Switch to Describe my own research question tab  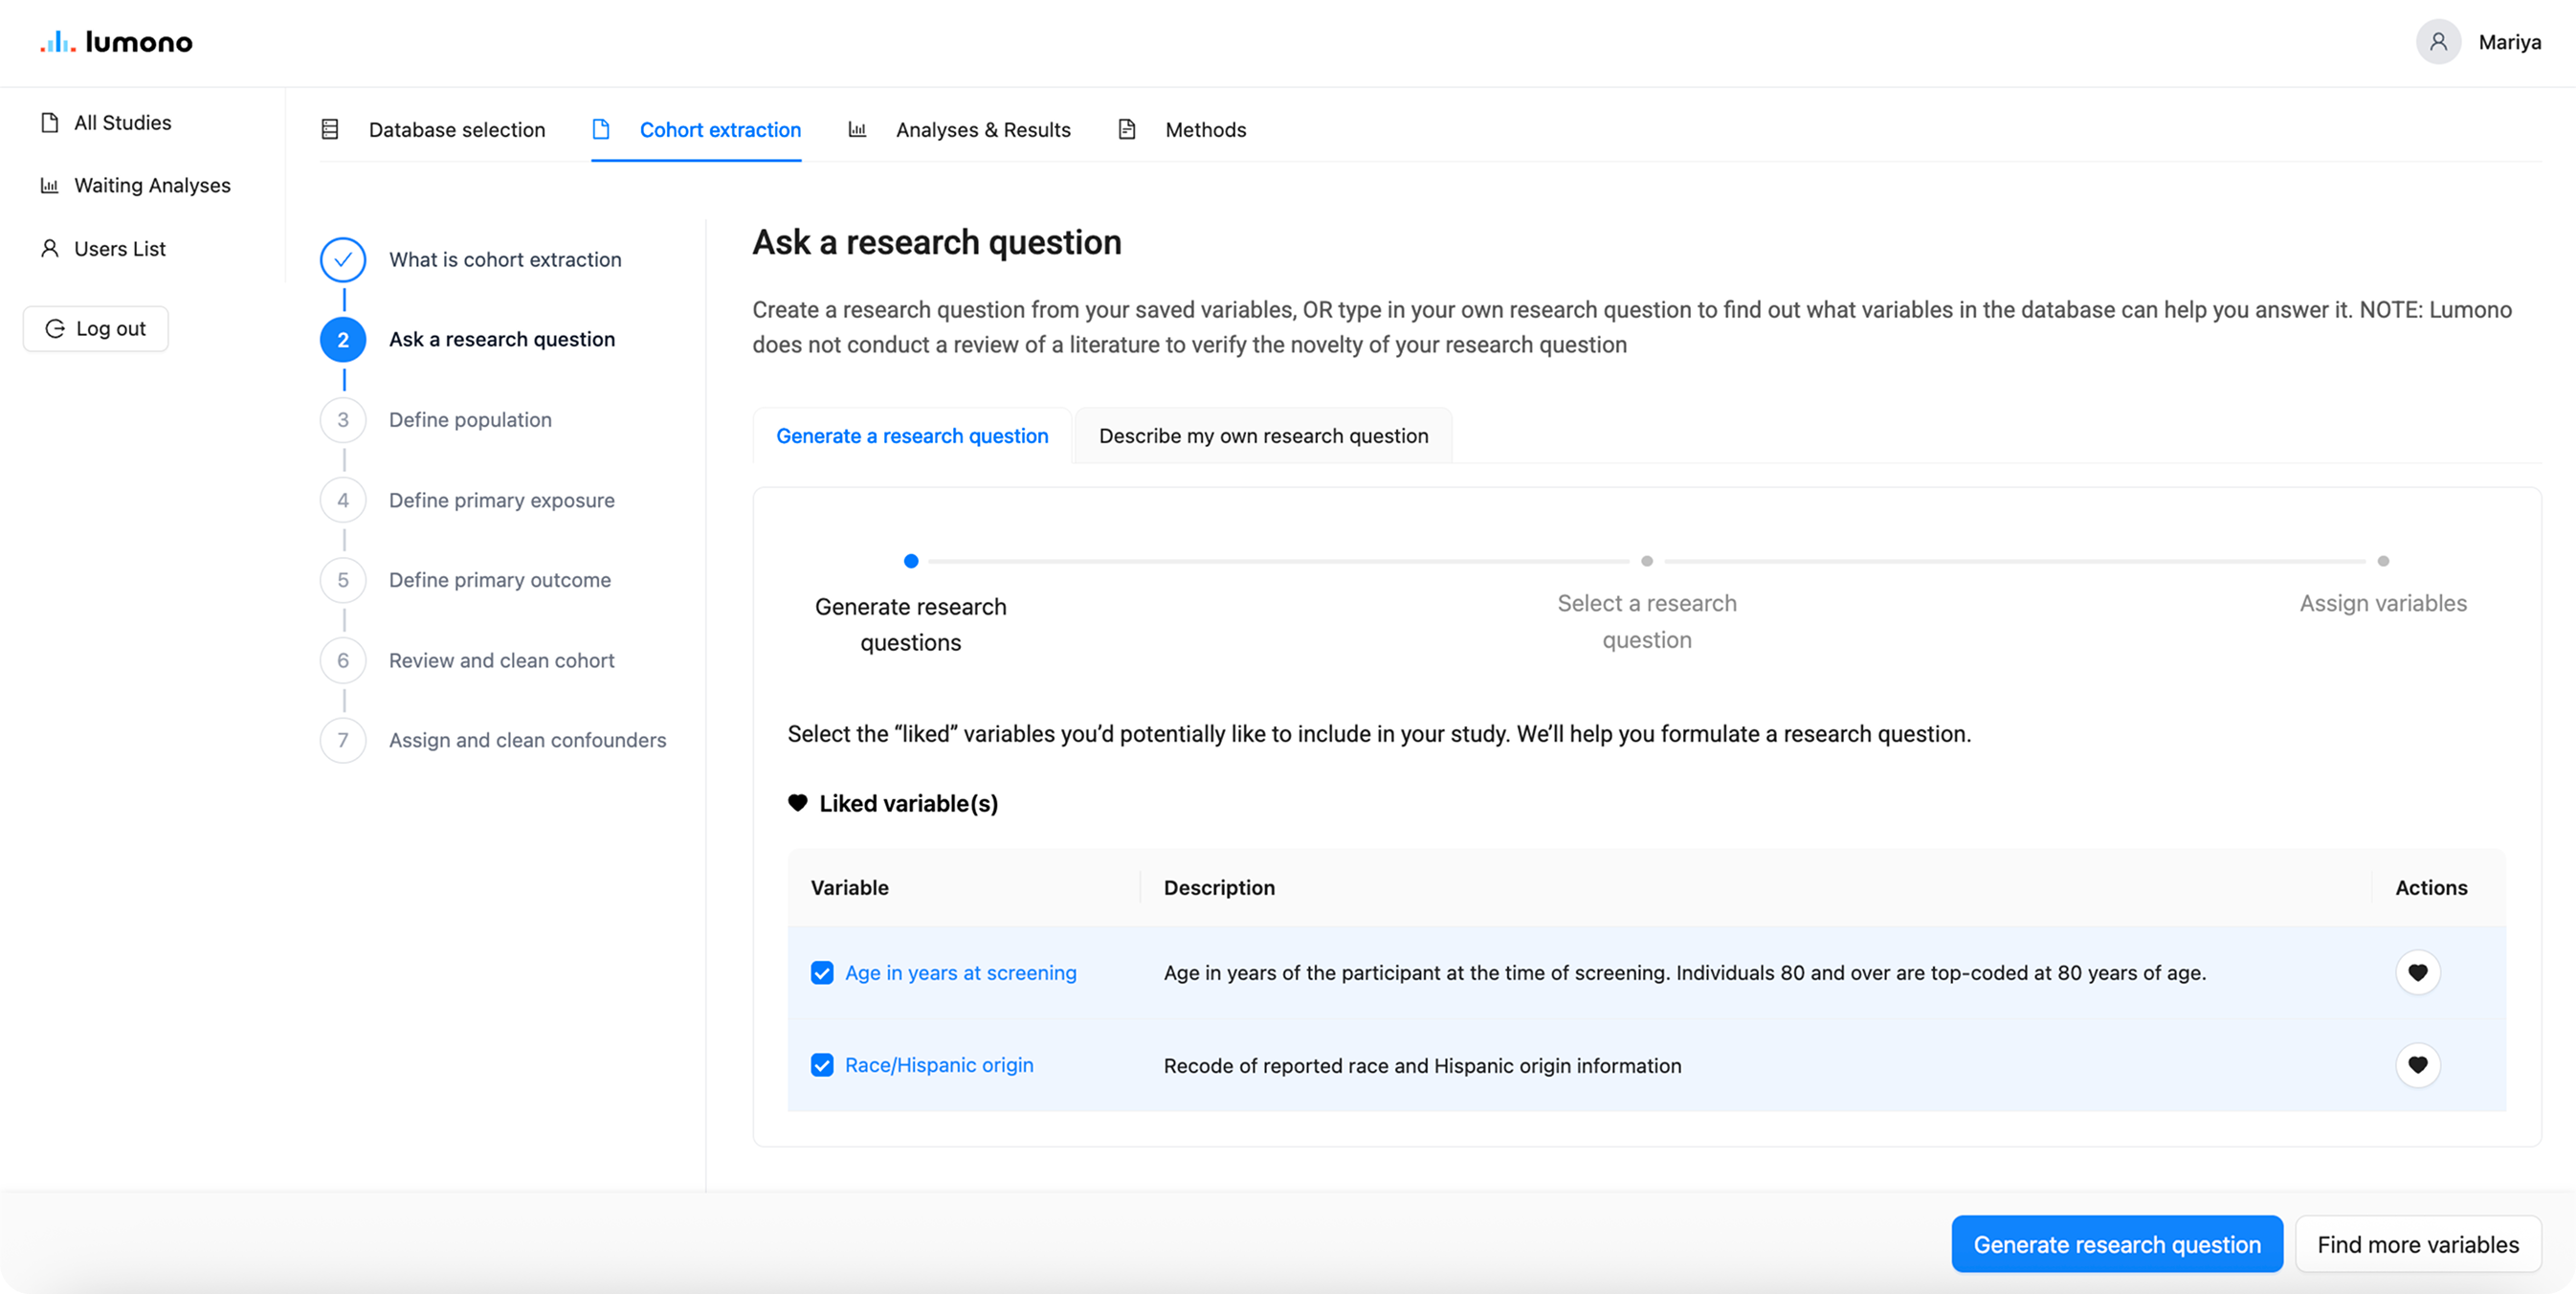click(x=1263, y=436)
